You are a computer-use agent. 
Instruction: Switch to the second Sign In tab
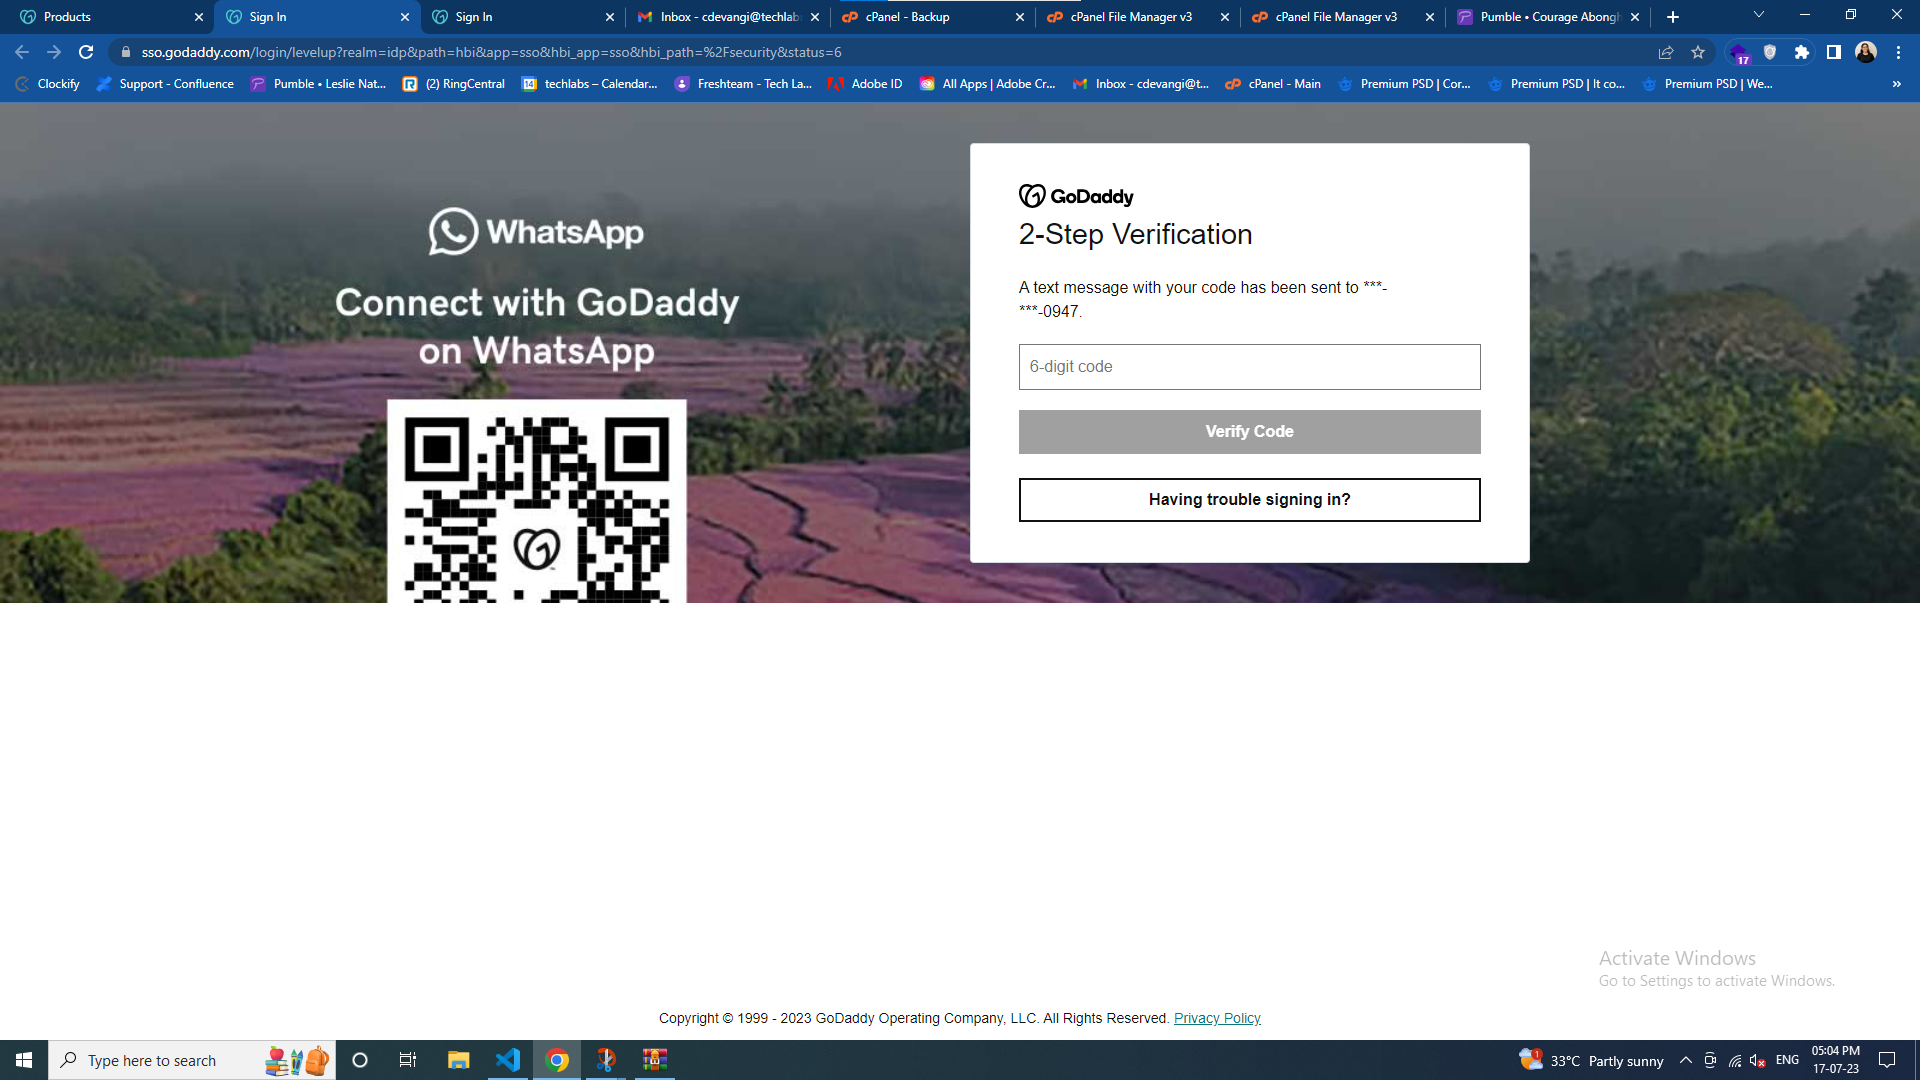point(523,17)
